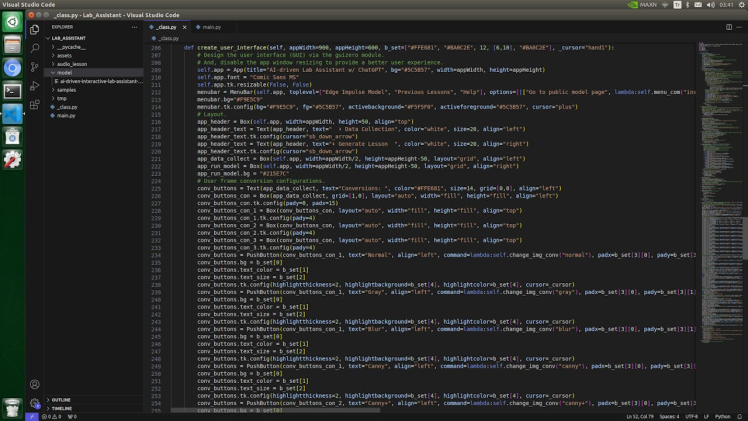The height and width of the screenshot is (421, 748).
Task: Open the Extensions view
Action: click(35, 104)
